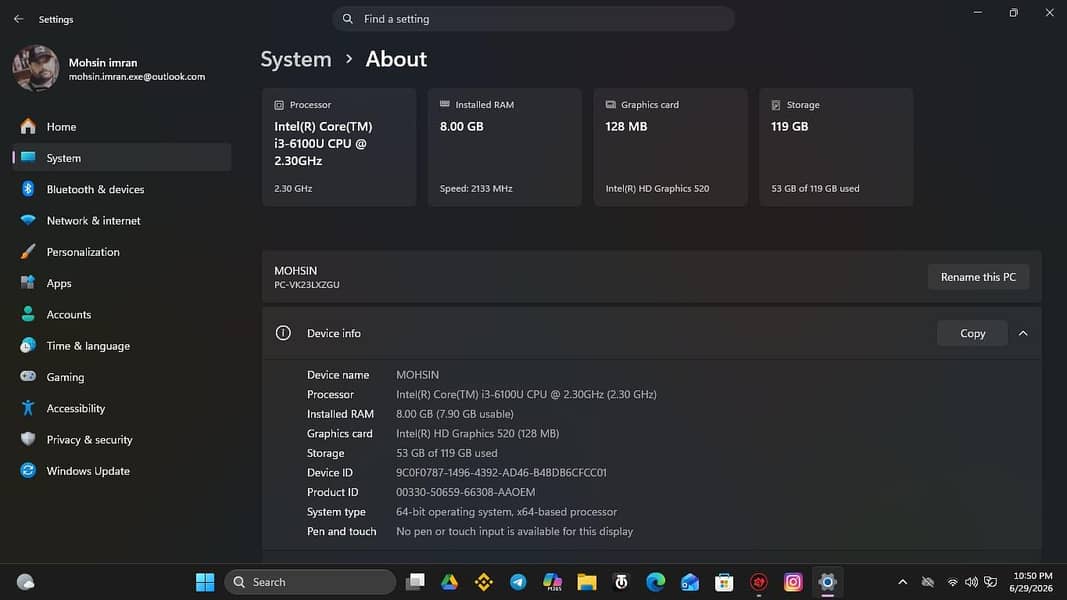Click the Mohsin imran profile picture

point(35,68)
